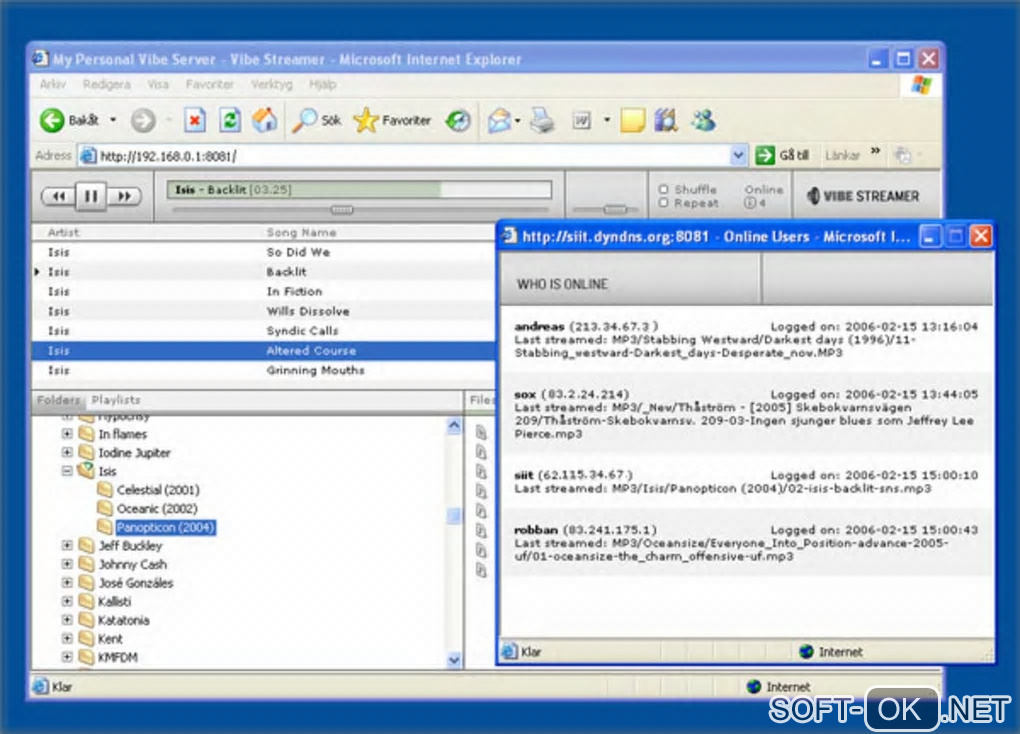This screenshot has width=1020, height=734.
Task: Enable the Shuffle option
Action: tap(664, 189)
